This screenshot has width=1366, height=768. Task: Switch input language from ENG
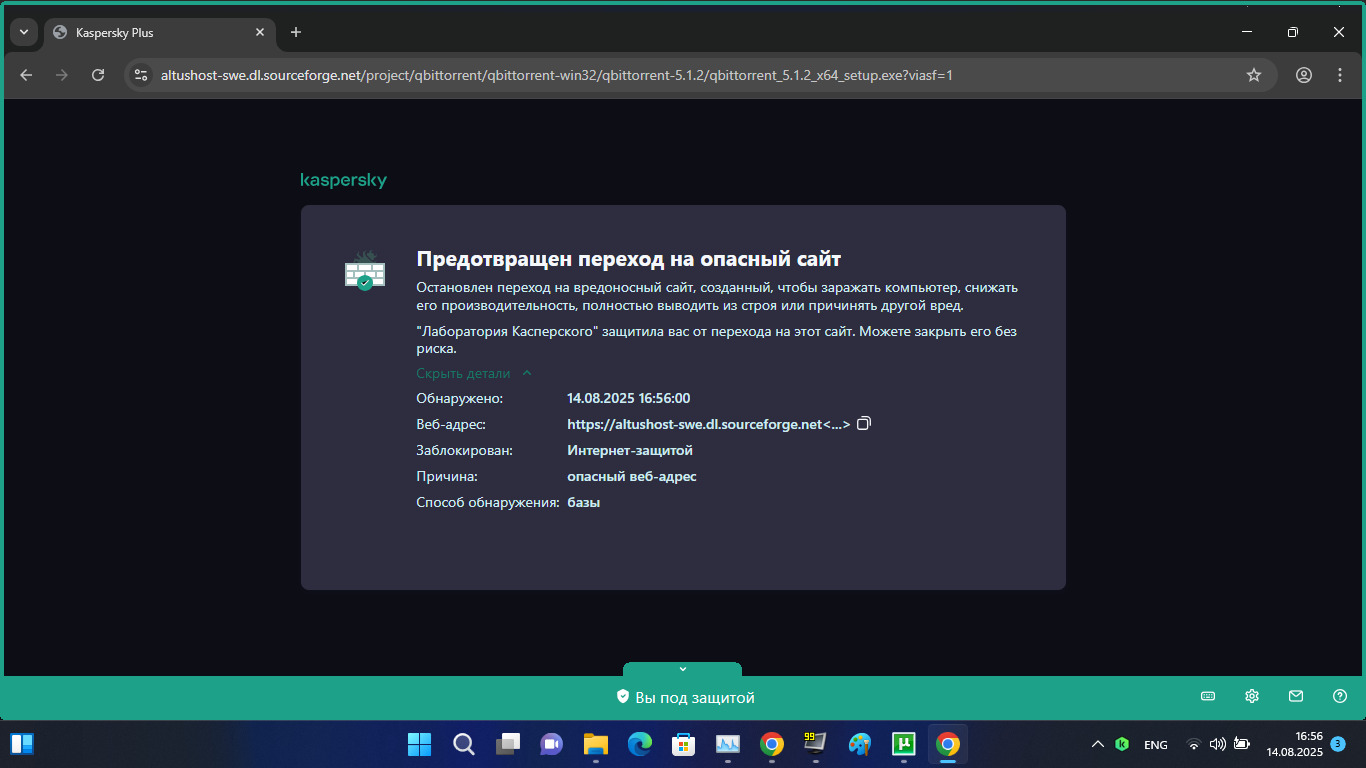tap(1156, 744)
